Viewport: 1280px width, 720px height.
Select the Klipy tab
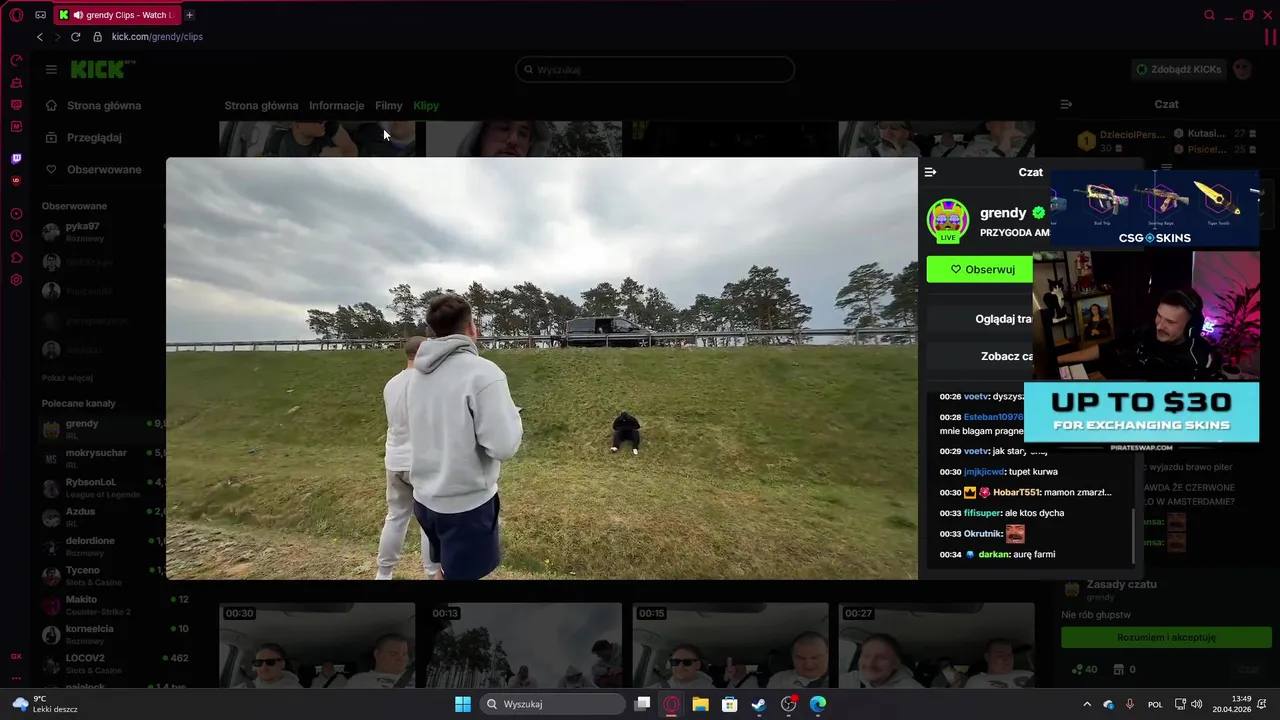pyautogui.click(x=426, y=105)
